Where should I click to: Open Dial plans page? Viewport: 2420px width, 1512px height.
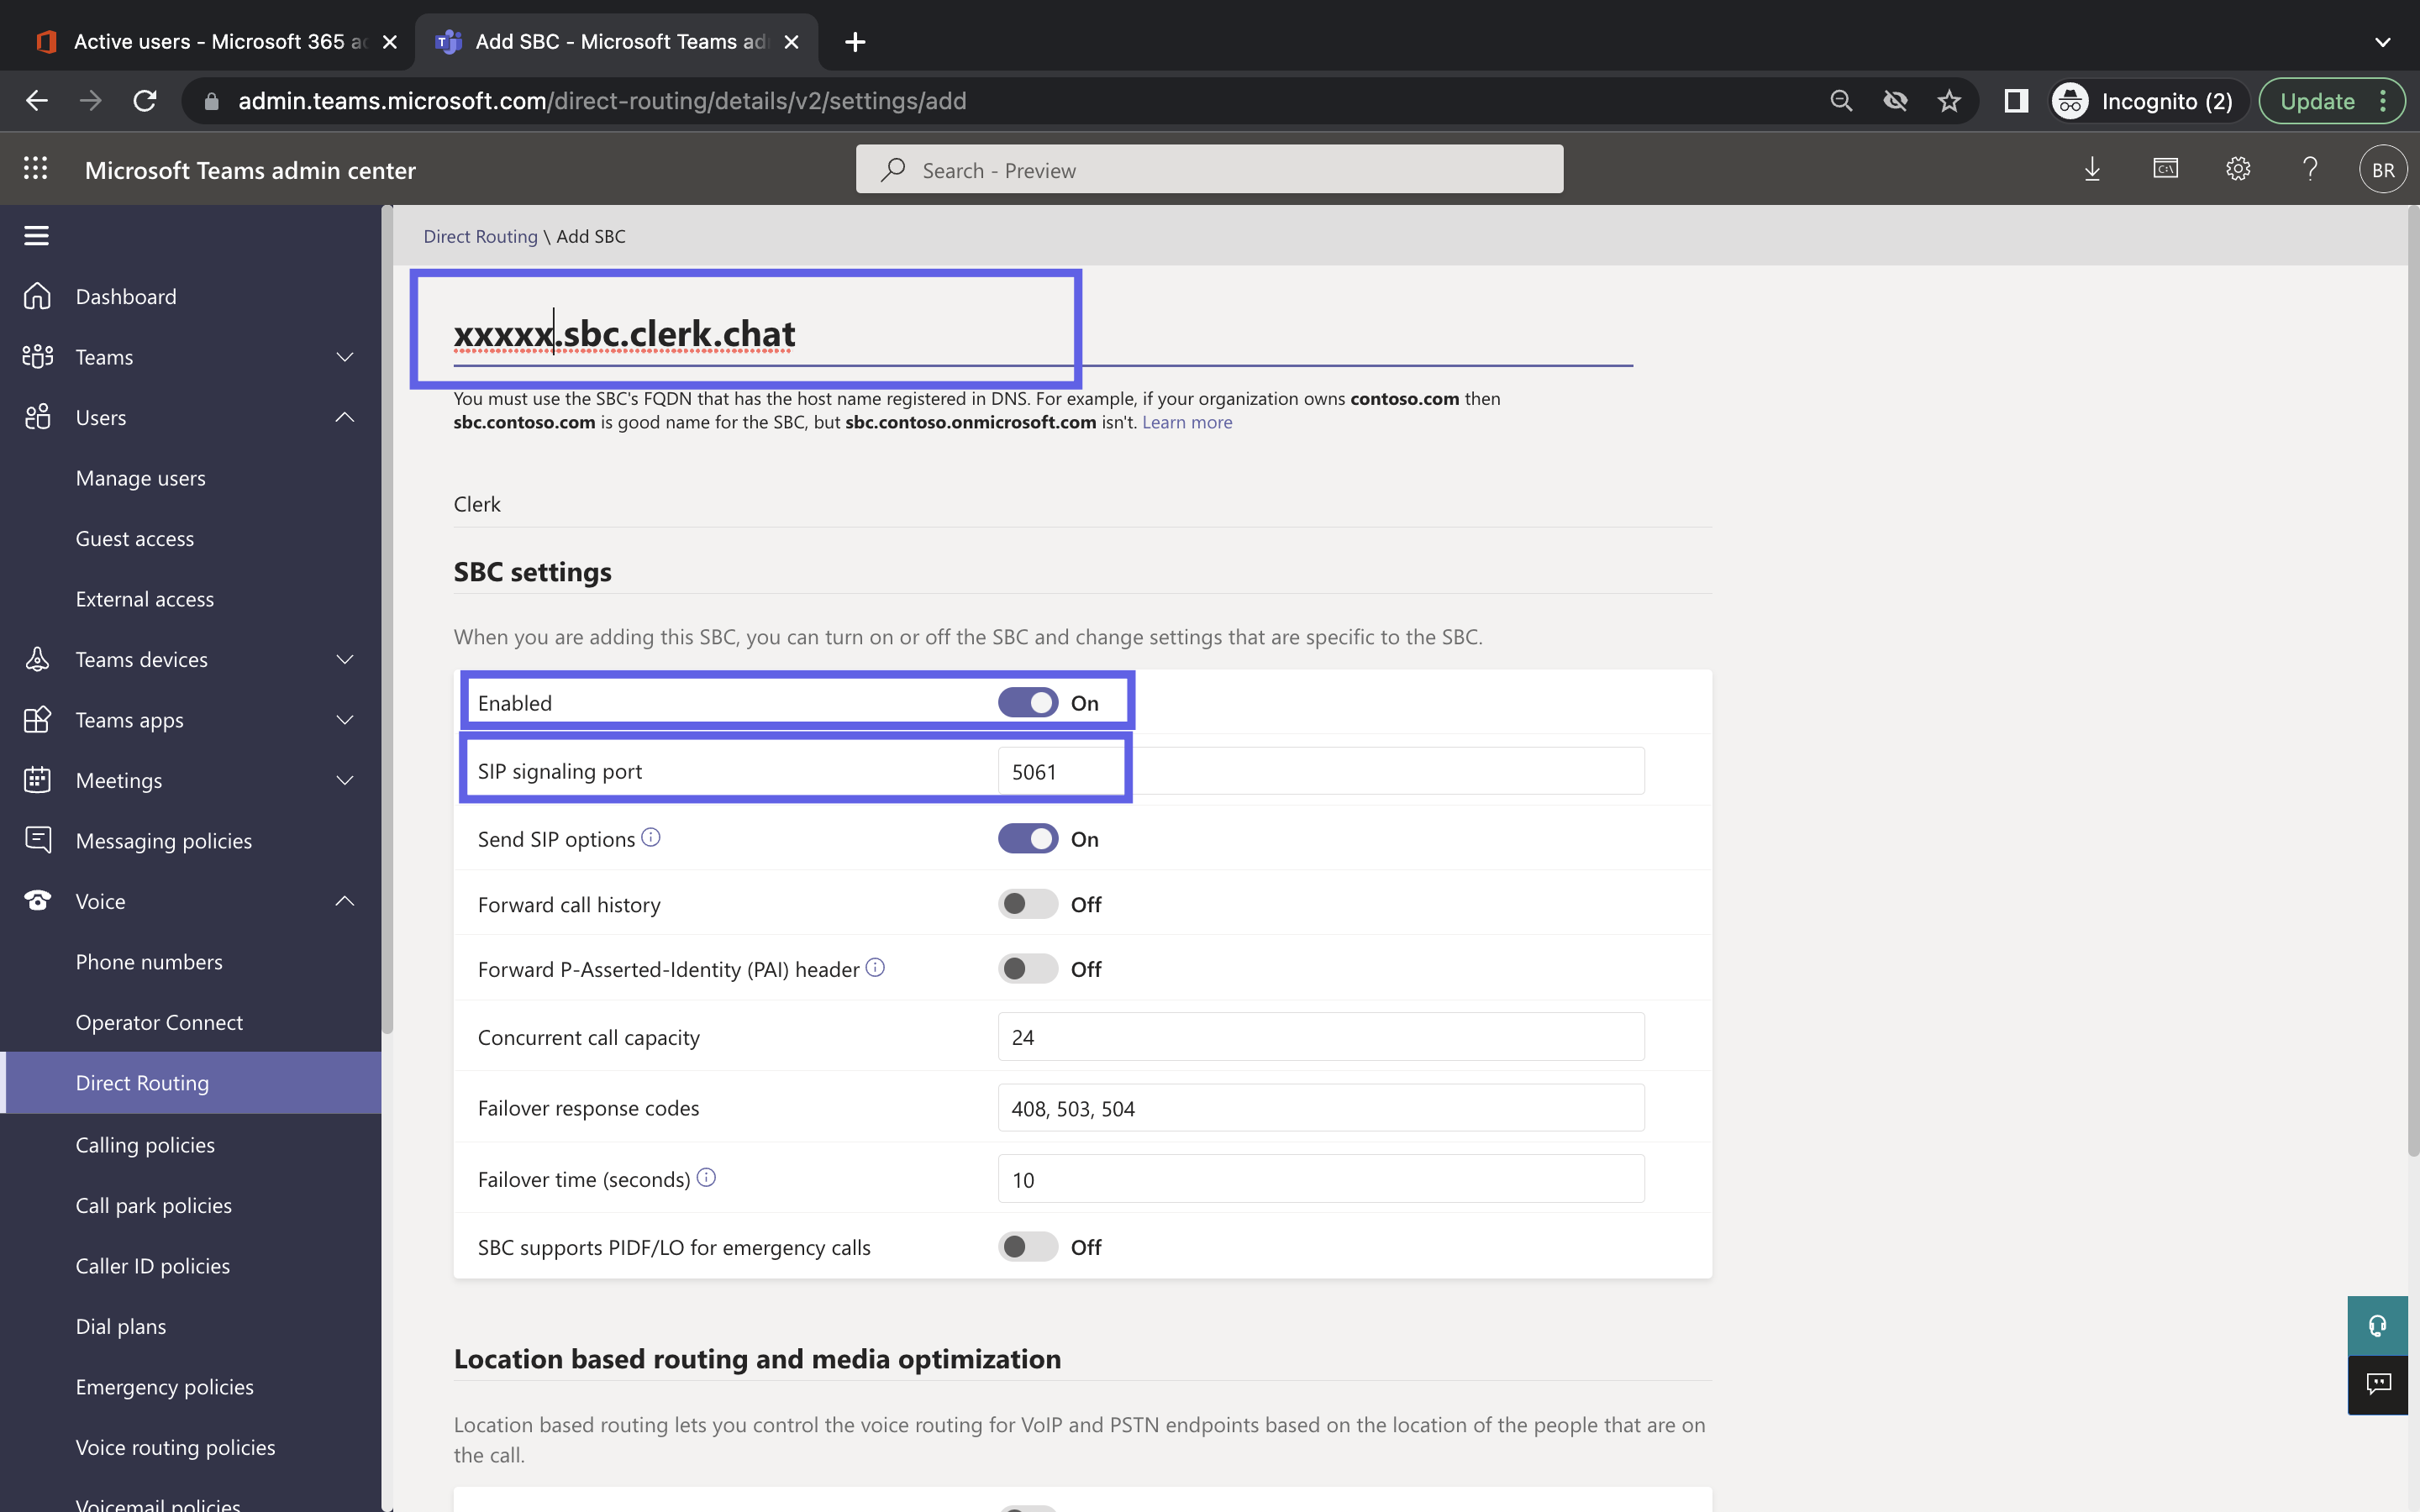[x=121, y=1326]
